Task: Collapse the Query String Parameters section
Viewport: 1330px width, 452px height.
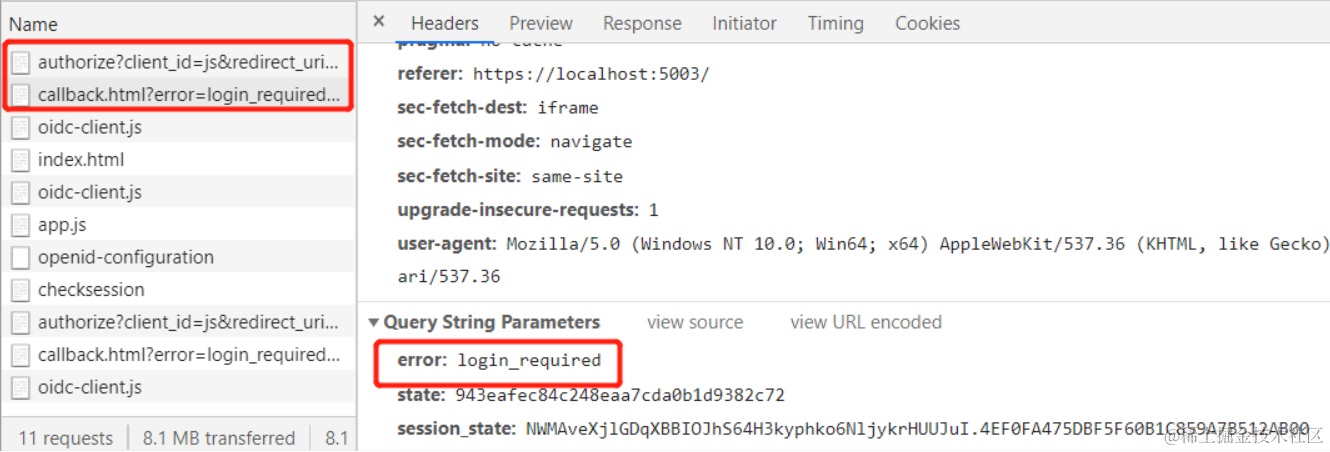Action: (x=374, y=322)
